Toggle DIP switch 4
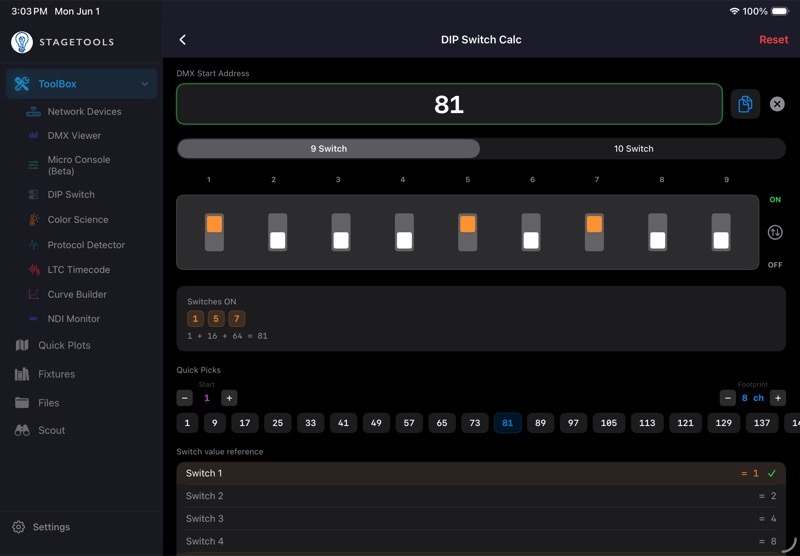 404,232
